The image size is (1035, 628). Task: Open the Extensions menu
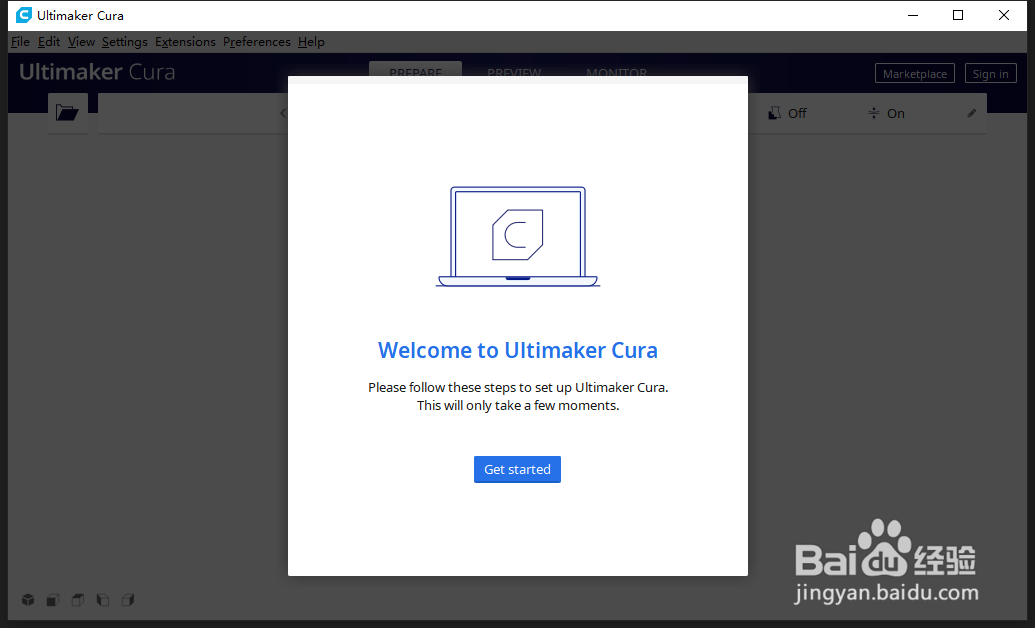pos(185,42)
